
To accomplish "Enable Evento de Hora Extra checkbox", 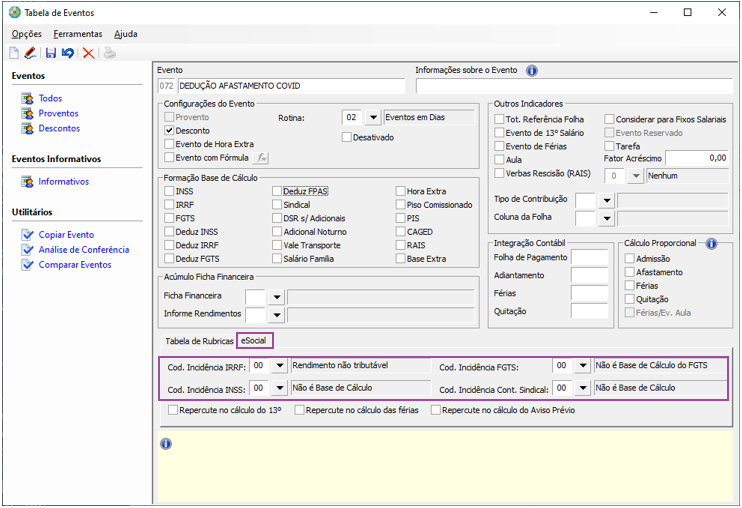I will [x=169, y=144].
